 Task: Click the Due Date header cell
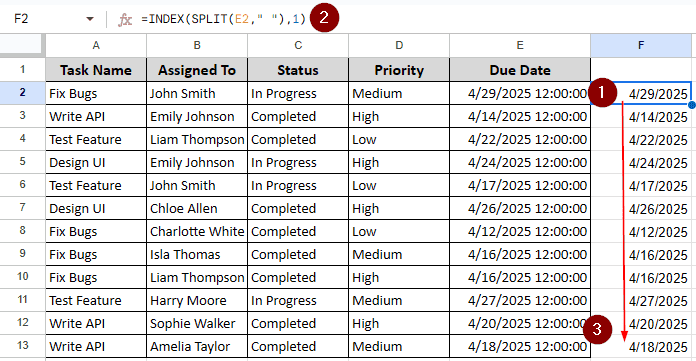(x=520, y=70)
